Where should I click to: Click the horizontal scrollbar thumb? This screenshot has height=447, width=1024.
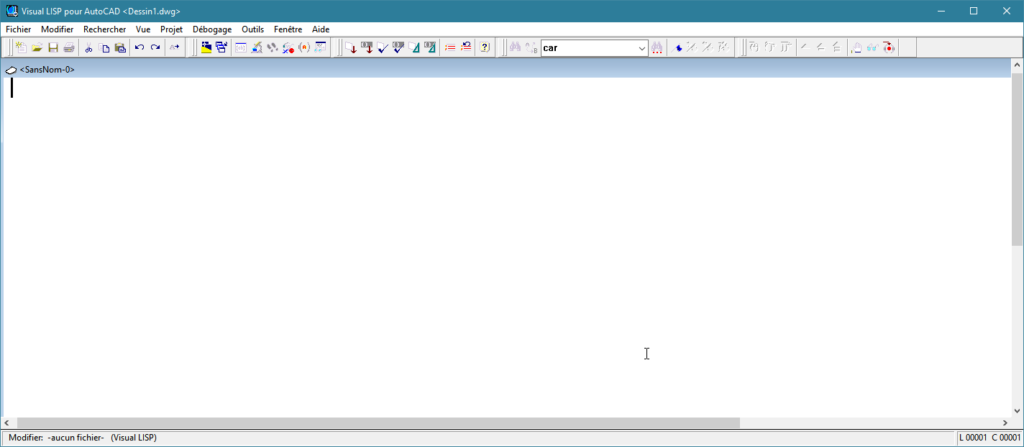click(x=378, y=423)
